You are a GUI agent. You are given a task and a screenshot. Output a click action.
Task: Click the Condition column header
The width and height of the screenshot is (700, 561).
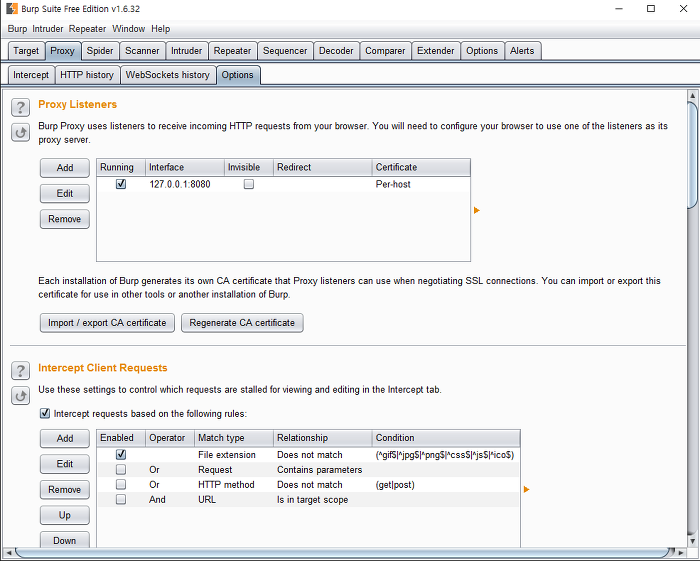[446, 438]
